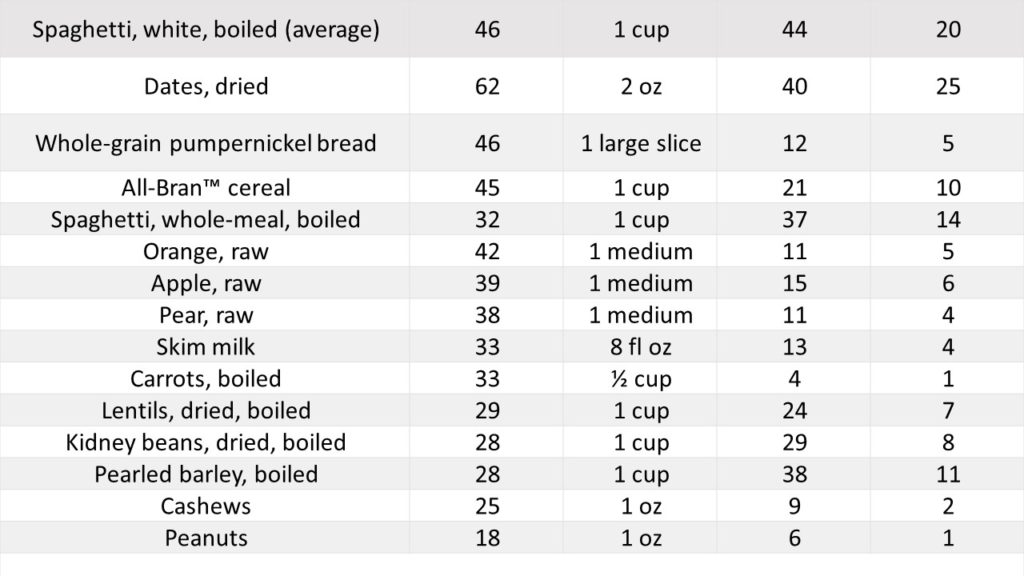The width and height of the screenshot is (1024, 576).
Task: Click the '½ cup' serving size cell
Action: point(641,379)
